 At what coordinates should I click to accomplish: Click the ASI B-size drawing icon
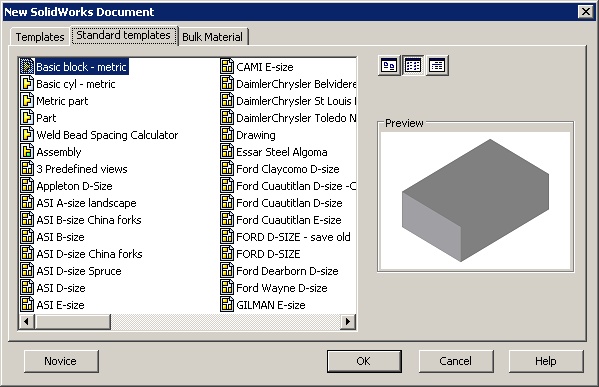27,236
